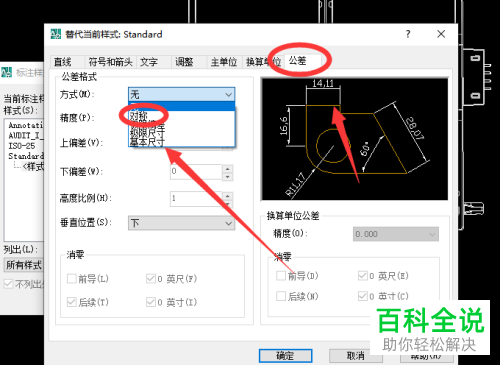
Task: Increase 高度比例 with the up arrow
Action: (228, 195)
